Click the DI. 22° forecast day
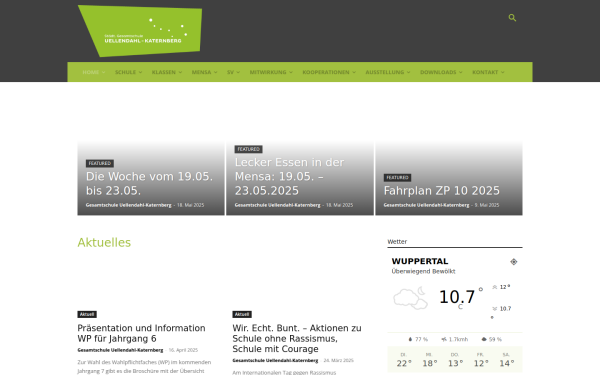600x375 pixels. coord(404,360)
